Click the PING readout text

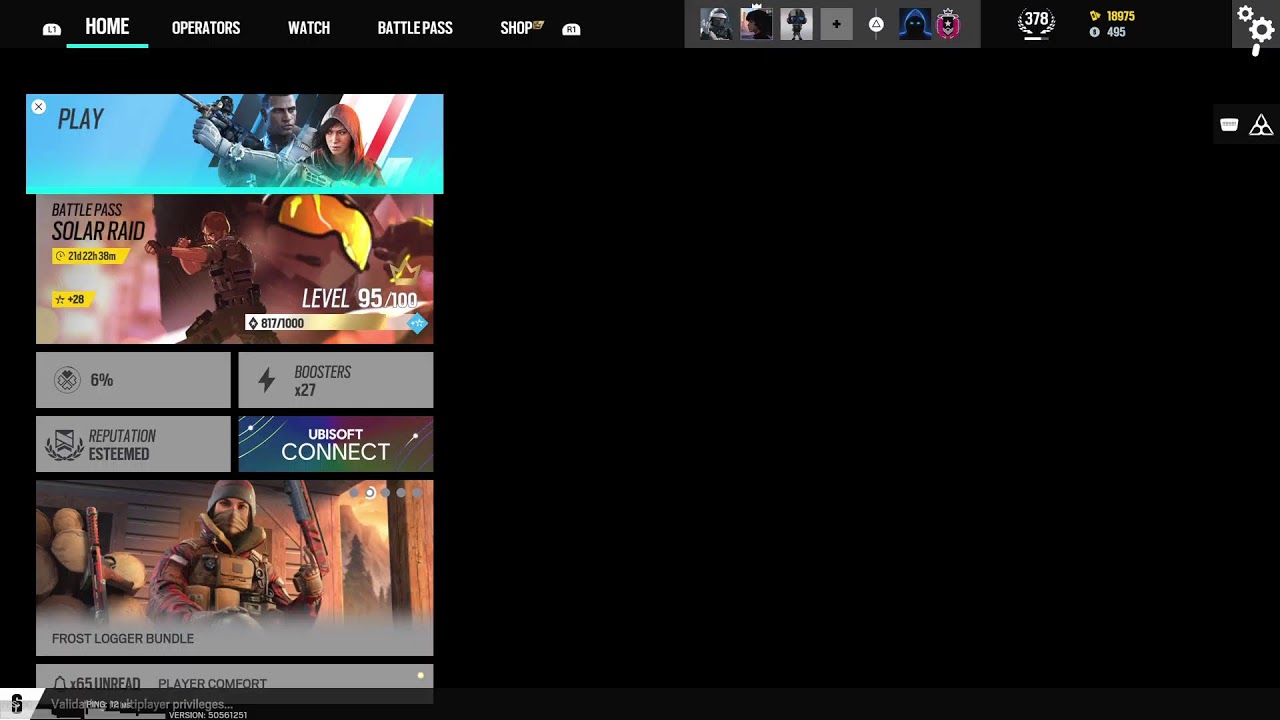pyautogui.click(x=109, y=705)
